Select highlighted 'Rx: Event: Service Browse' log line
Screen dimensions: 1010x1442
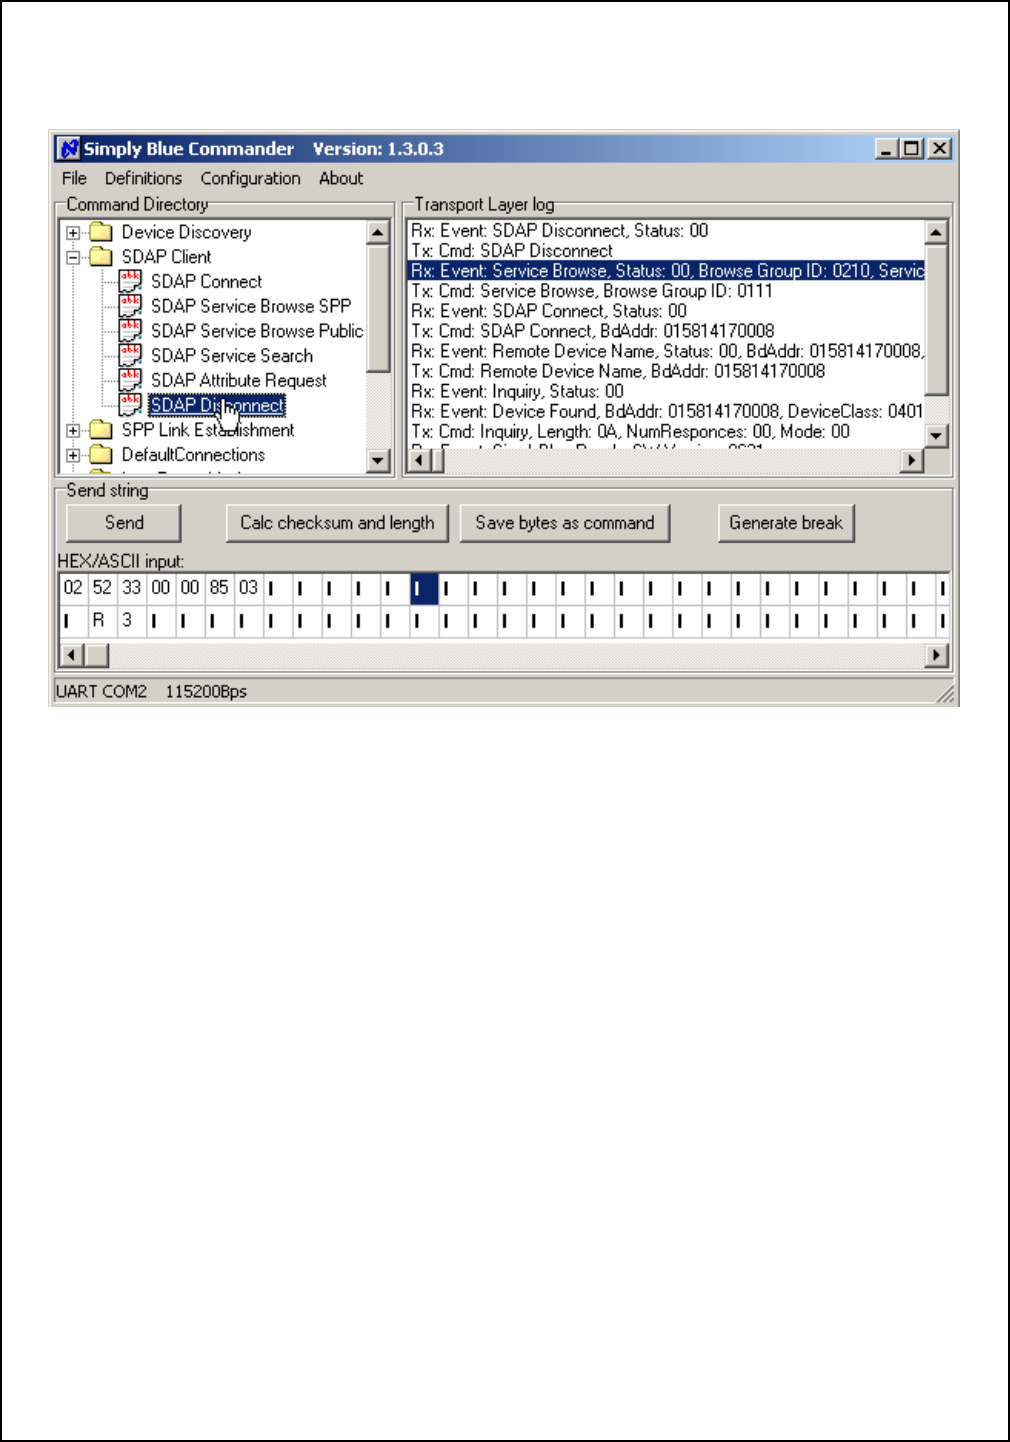tap(666, 271)
